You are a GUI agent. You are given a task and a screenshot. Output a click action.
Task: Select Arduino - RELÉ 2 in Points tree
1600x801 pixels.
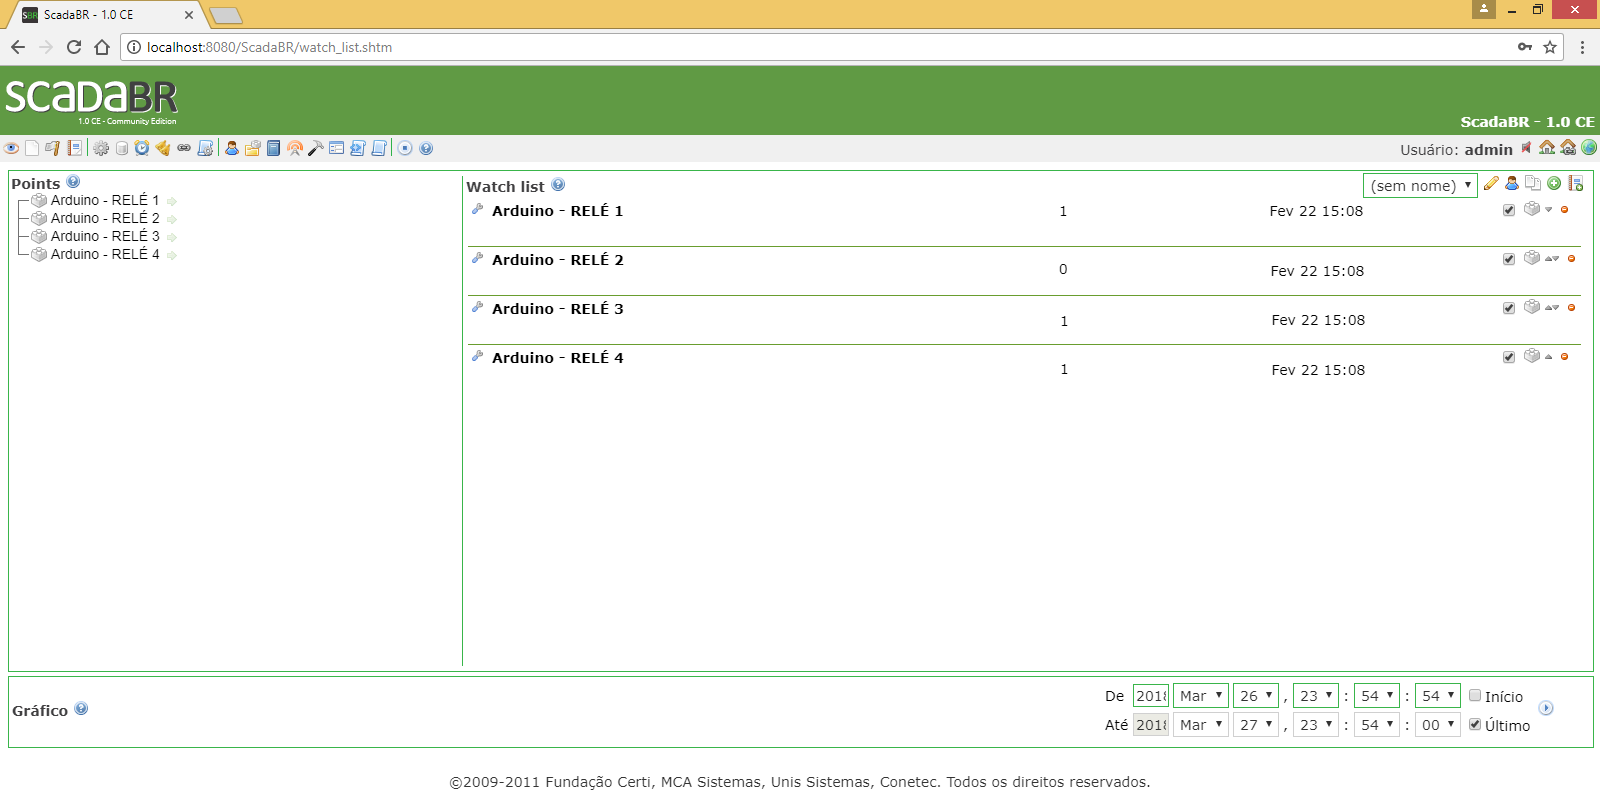tap(105, 218)
